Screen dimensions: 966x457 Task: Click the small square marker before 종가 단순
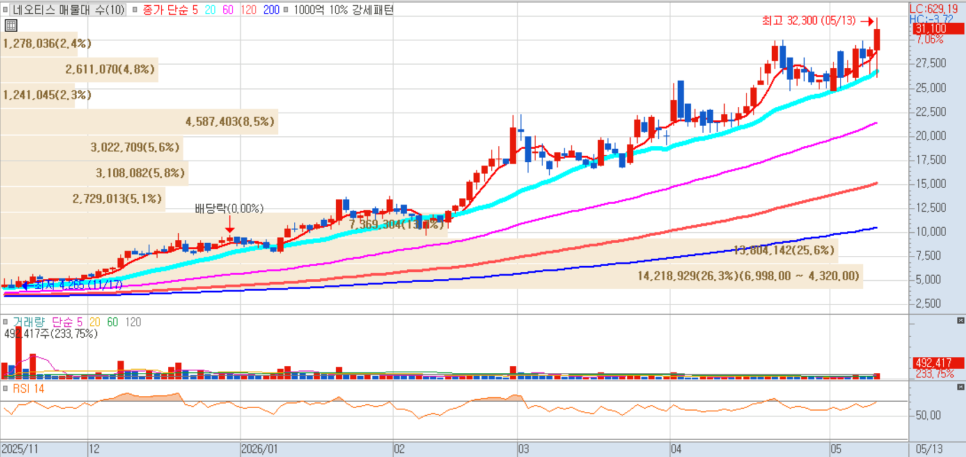pos(137,9)
